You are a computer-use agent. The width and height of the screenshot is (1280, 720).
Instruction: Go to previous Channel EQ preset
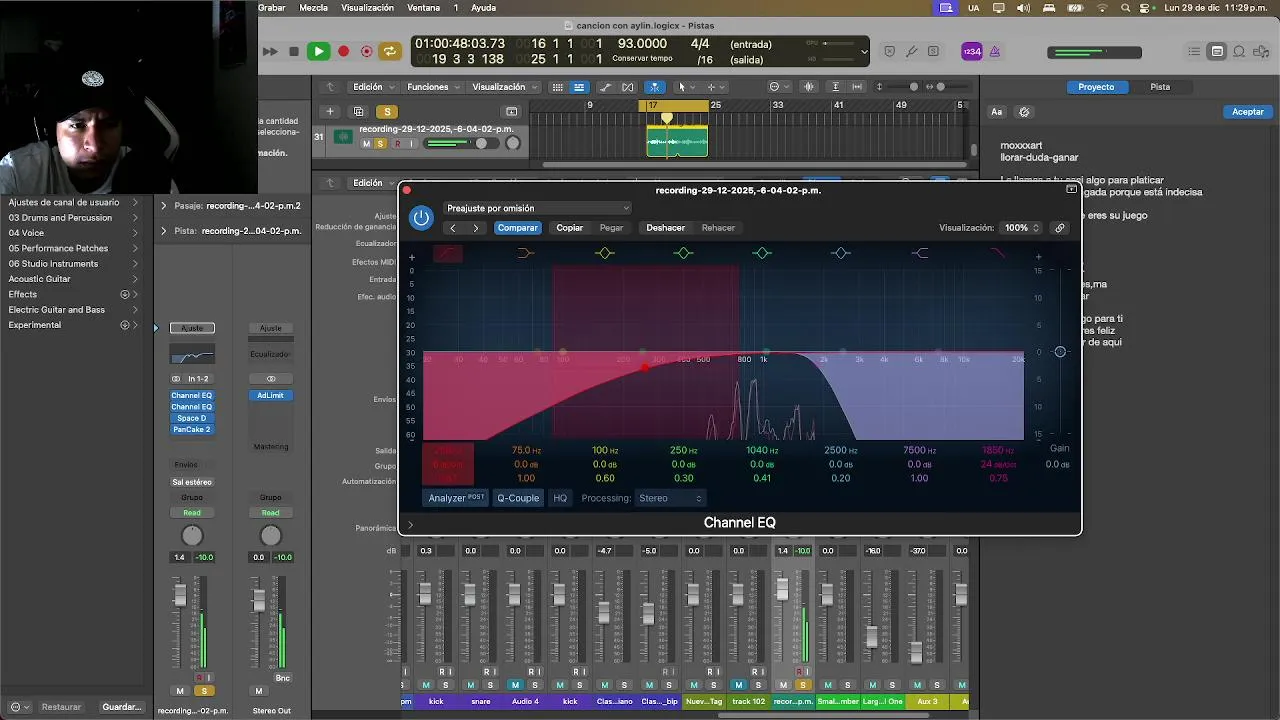(452, 228)
